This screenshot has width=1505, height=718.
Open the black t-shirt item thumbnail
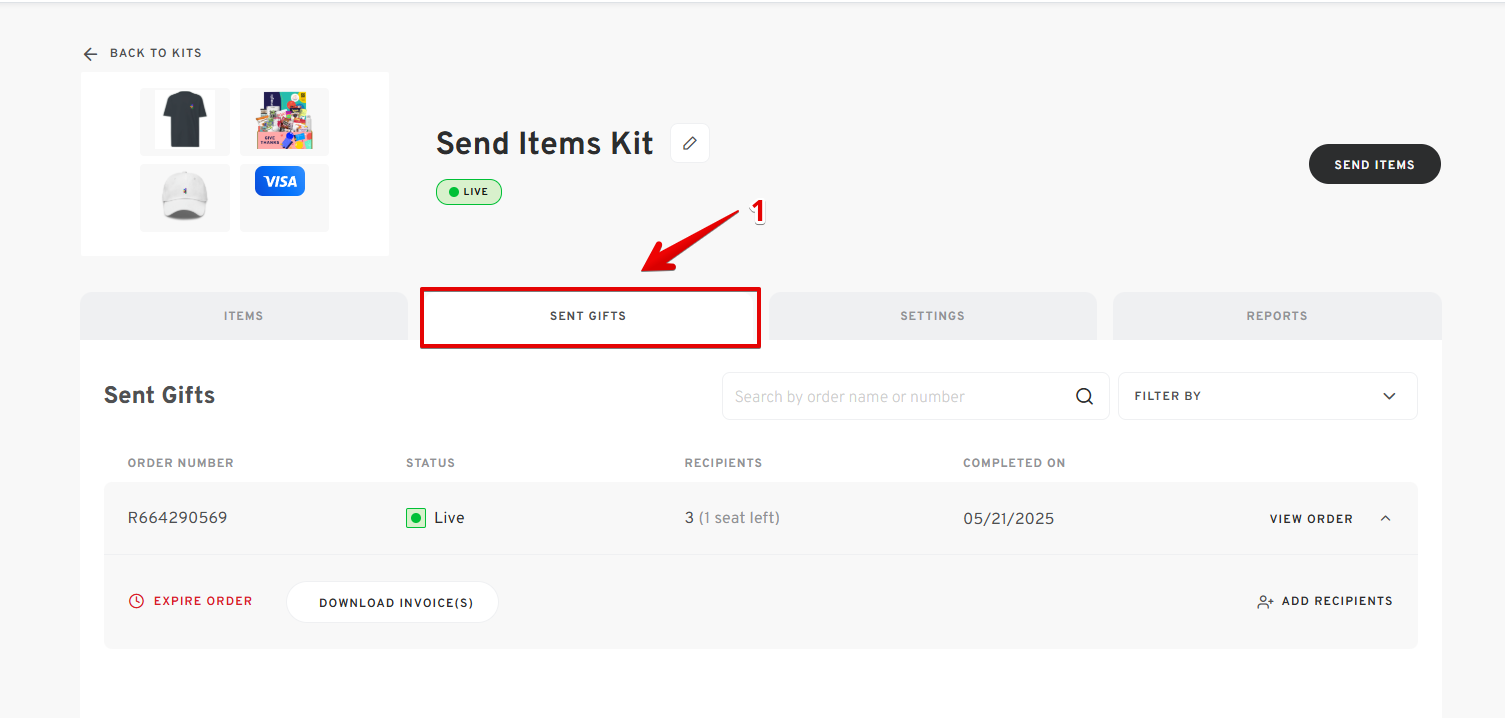click(185, 121)
